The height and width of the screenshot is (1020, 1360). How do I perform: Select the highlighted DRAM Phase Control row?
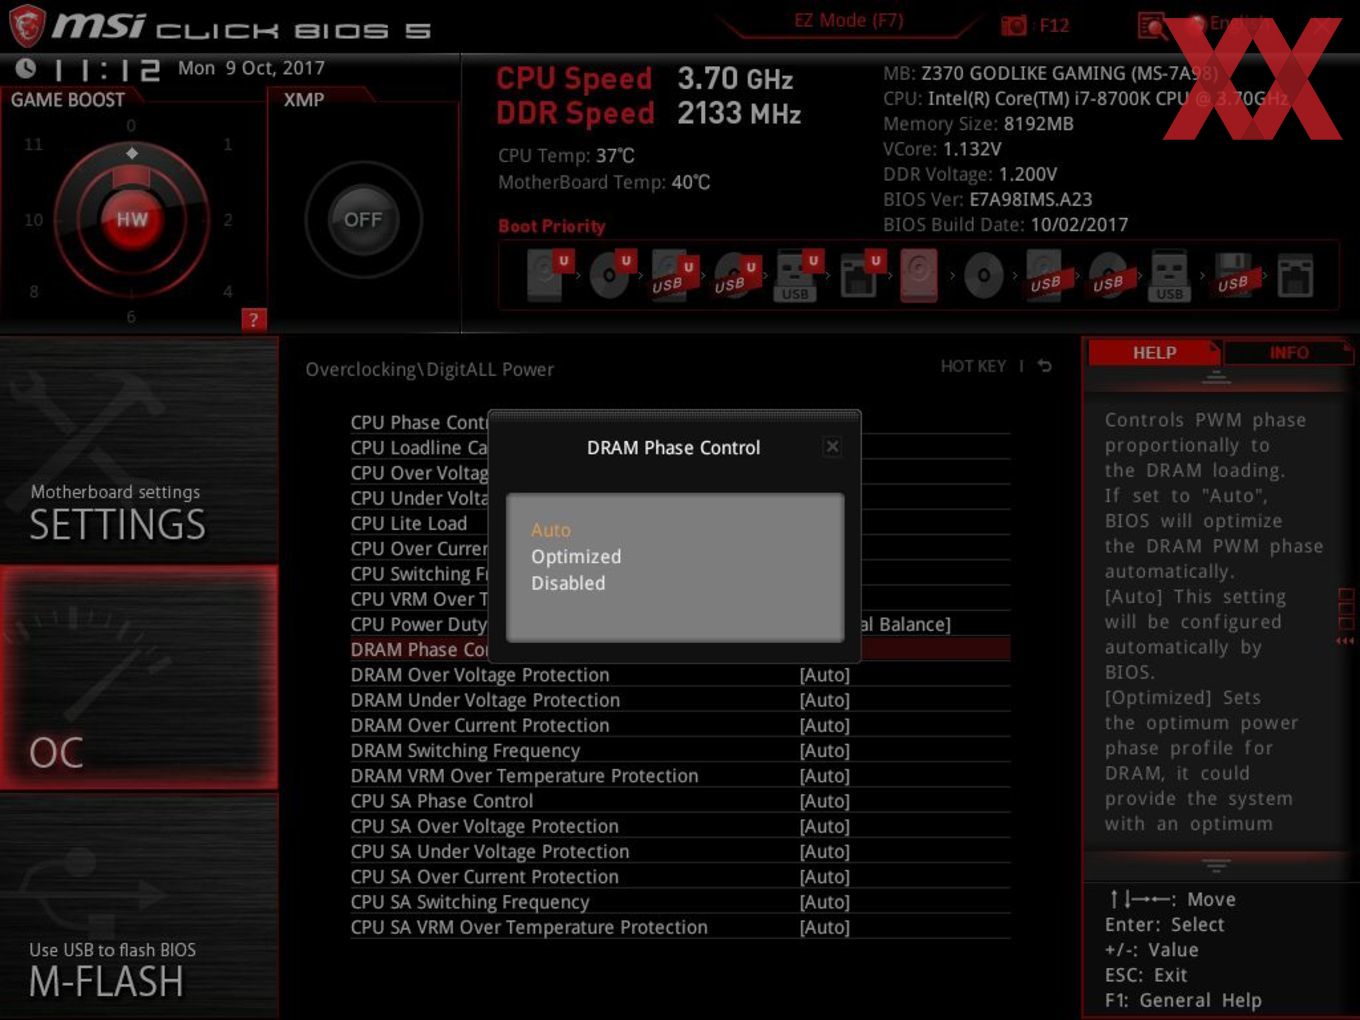(680, 649)
